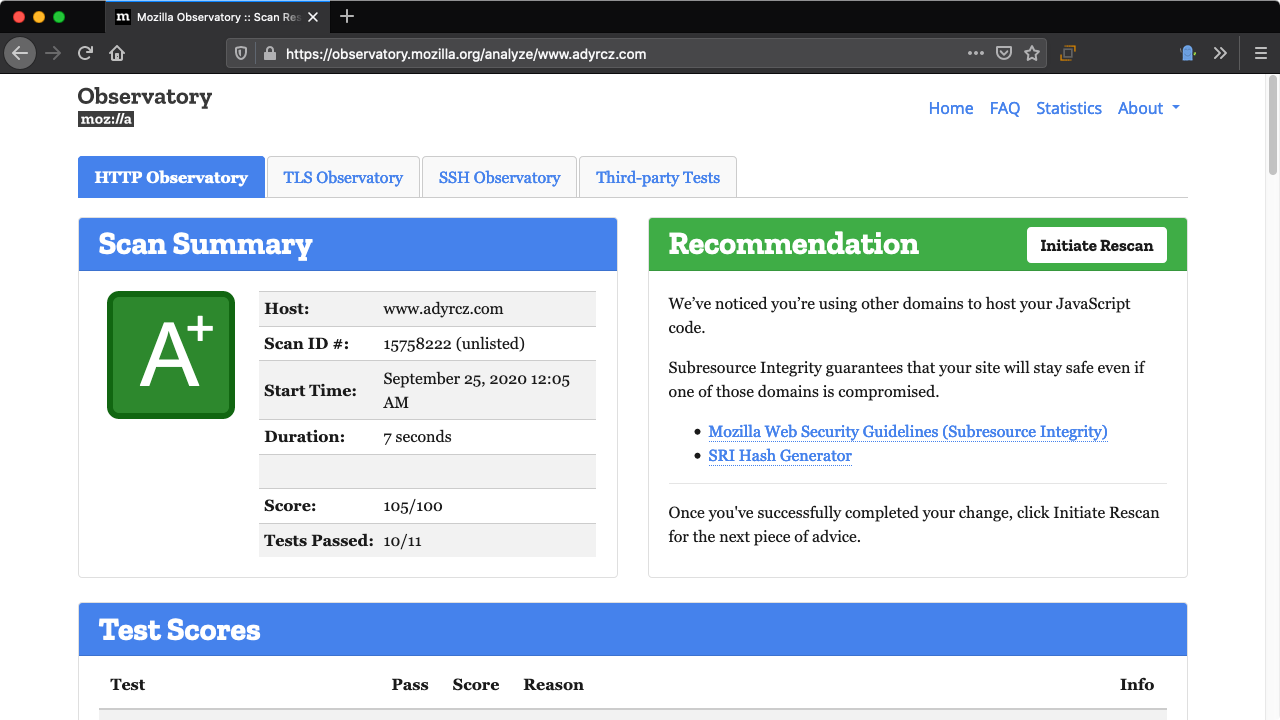Viewport: 1280px width, 720px height.
Task: Click the back navigation arrow
Action: (20, 53)
